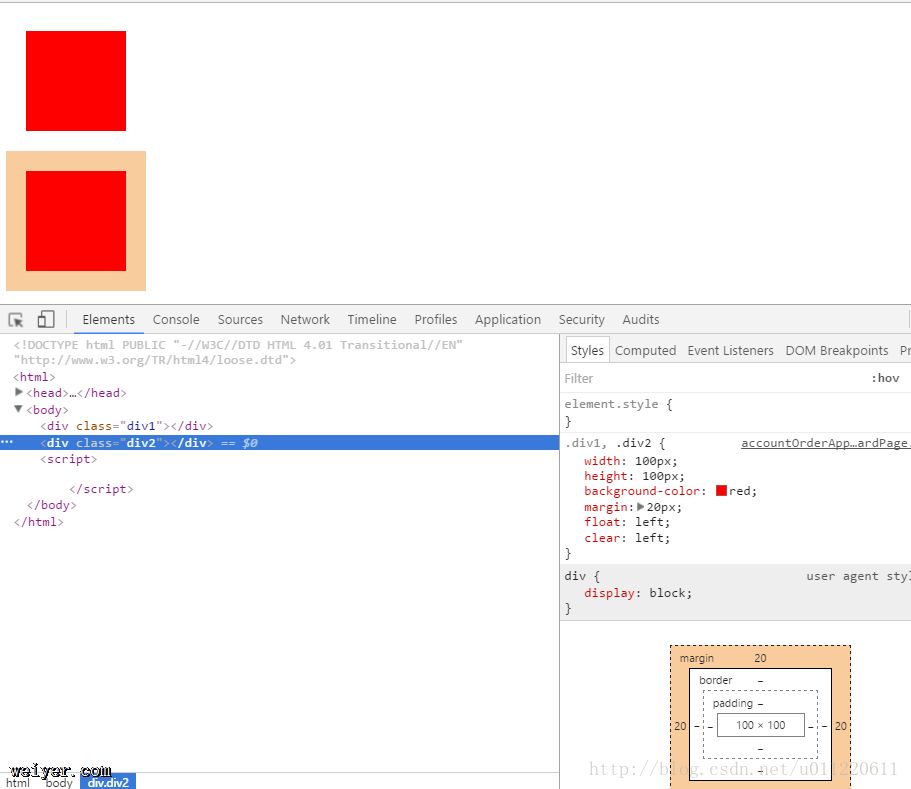Expand the head element node
The width and height of the screenshot is (911, 789).
click(x=19, y=392)
